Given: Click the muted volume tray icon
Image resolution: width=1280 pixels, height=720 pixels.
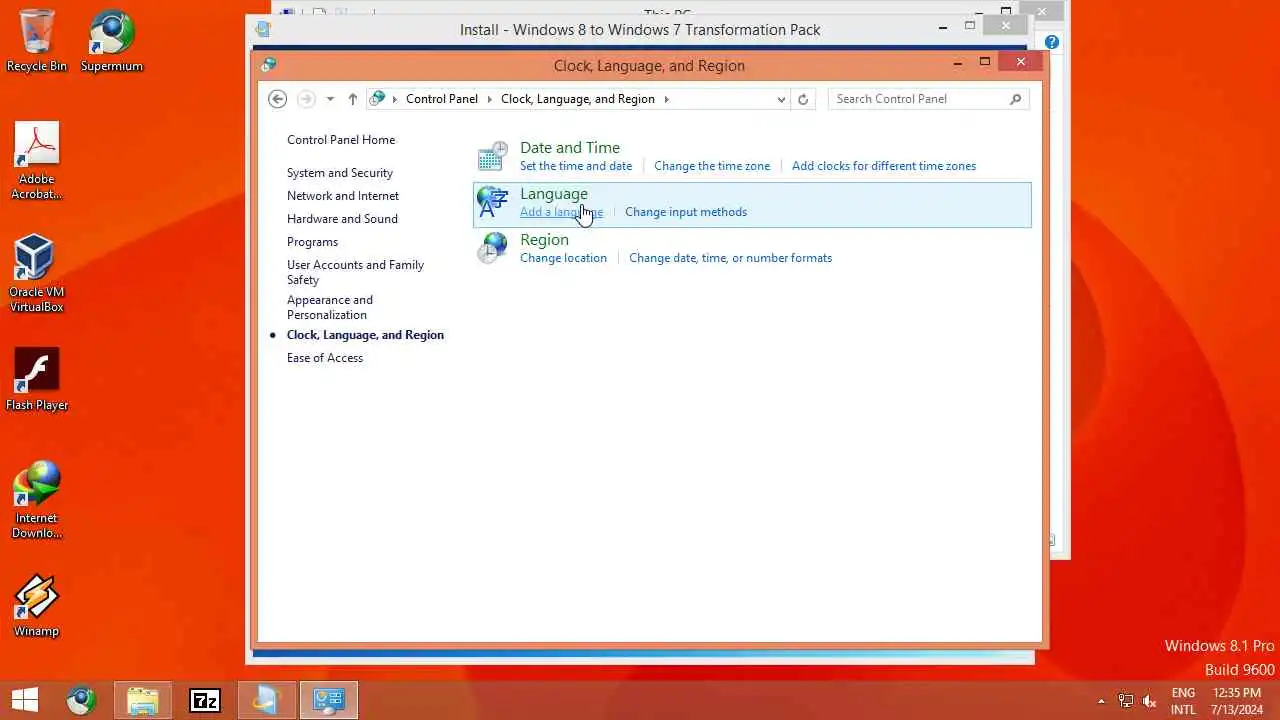Looking at the screenshot, I should tap(1150, 701).
